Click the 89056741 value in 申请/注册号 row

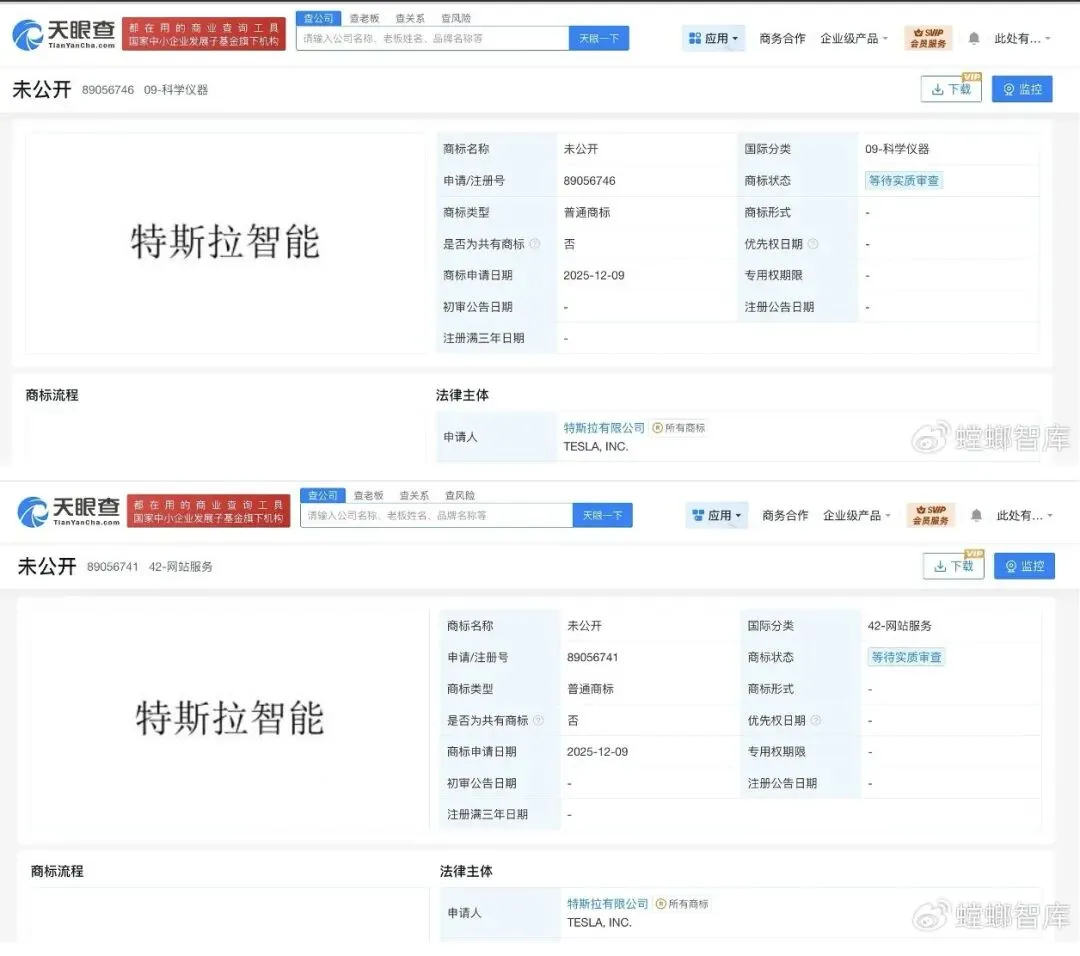[x=592, y=657]
